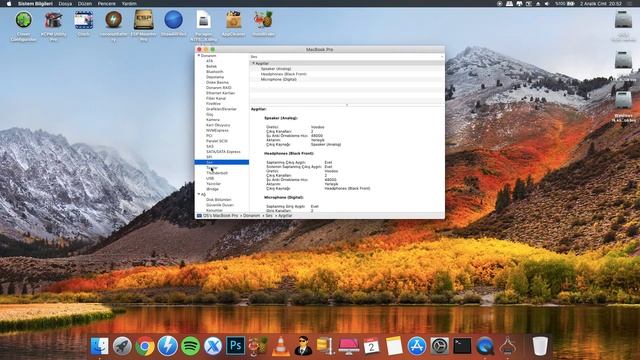Launch Google Chrome from the dock

145,346
